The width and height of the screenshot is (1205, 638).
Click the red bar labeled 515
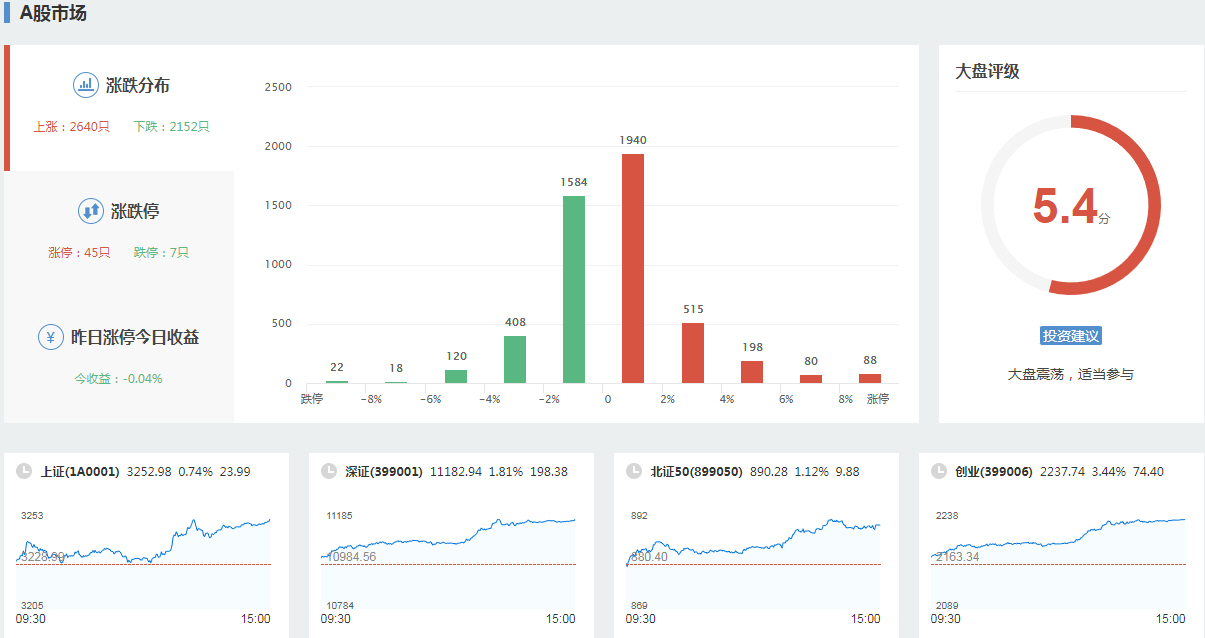point(693,352)
